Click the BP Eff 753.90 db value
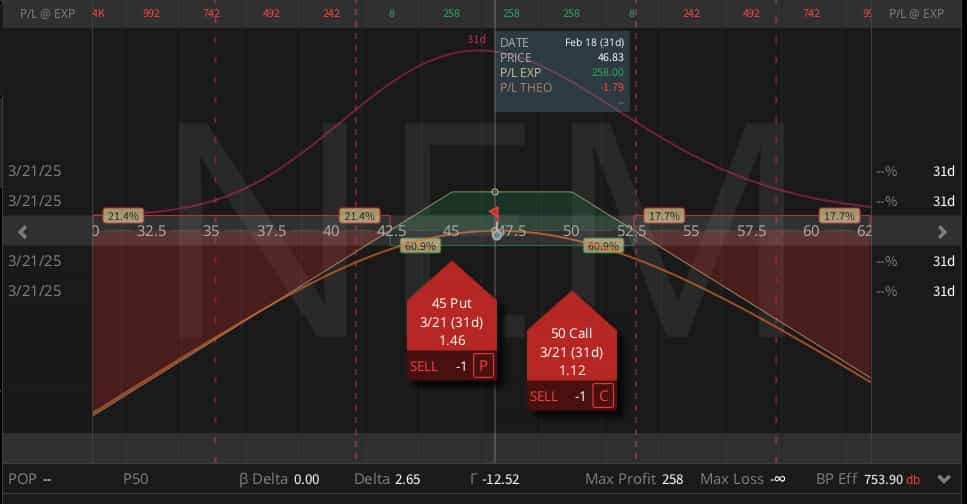The width and height of the screenshot is (967, 504). (x=892, y=479)
